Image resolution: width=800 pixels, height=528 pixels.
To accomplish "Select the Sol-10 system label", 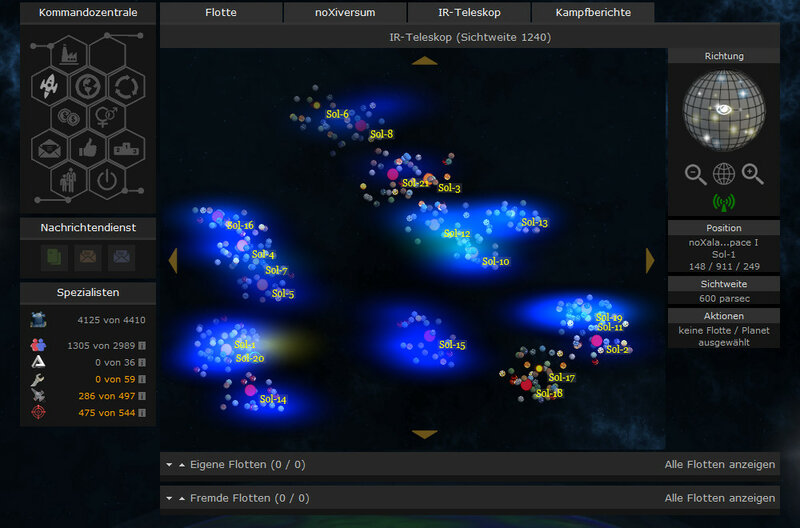I will [x=495, y=262].
